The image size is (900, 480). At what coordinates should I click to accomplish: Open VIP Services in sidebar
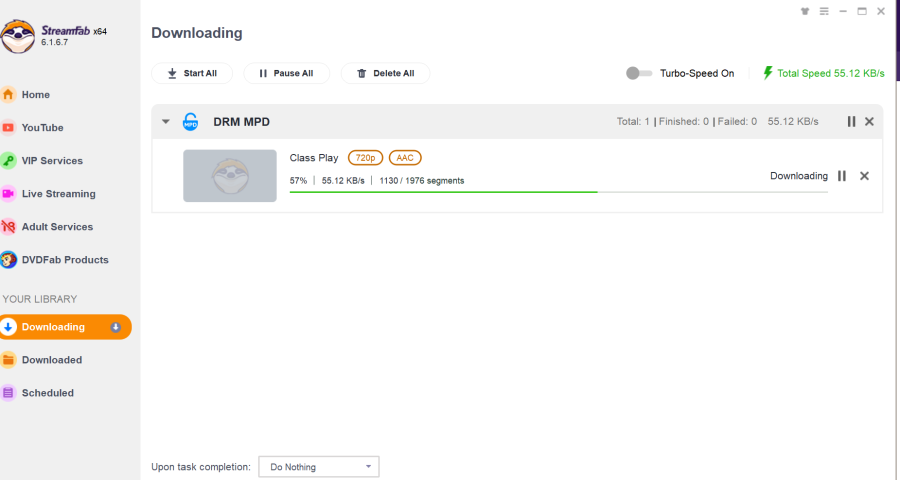52,161
